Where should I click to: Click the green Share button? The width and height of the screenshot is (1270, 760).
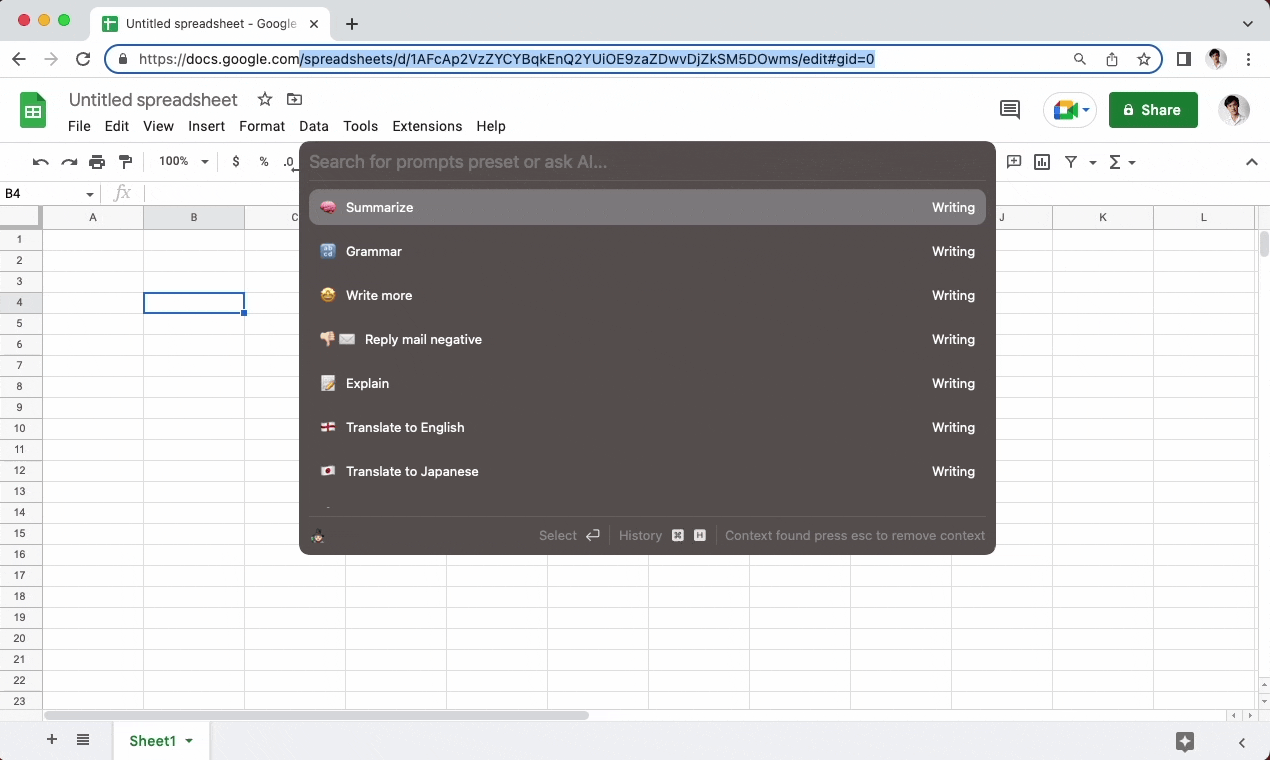click(x=1153, y=110)
